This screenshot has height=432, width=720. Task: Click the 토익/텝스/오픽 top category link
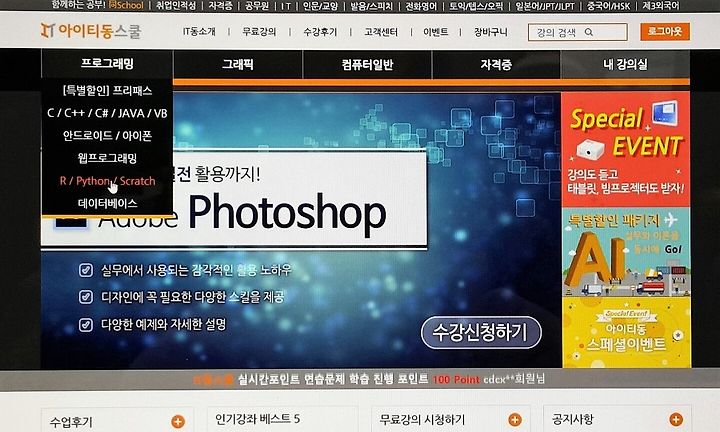point(476,6)
